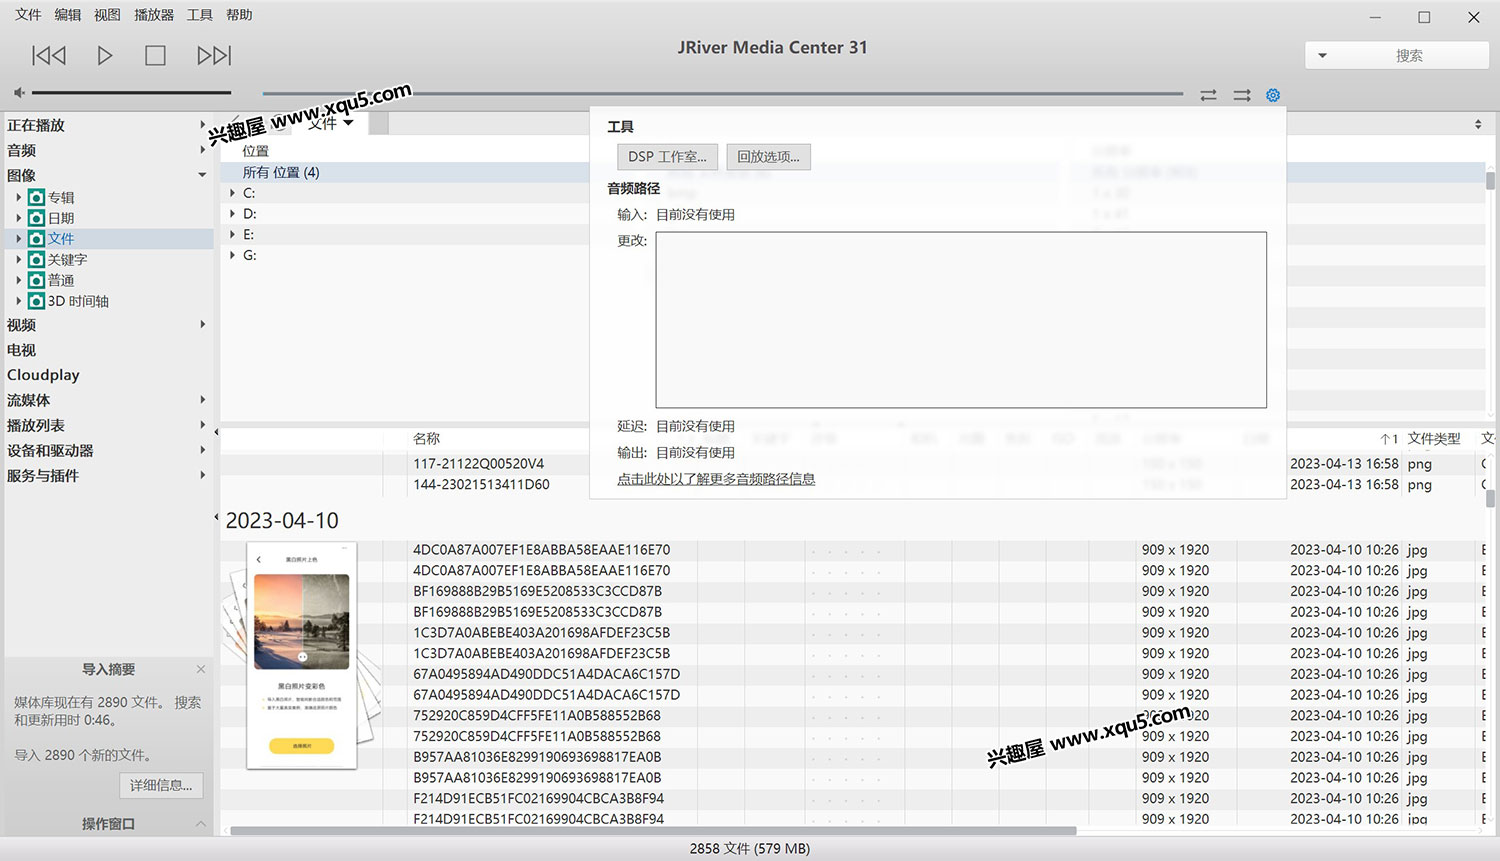The width and height of the screenshot is (1500, 861).
Task: Open the 播放器 menu
Action: click(154, 15)
